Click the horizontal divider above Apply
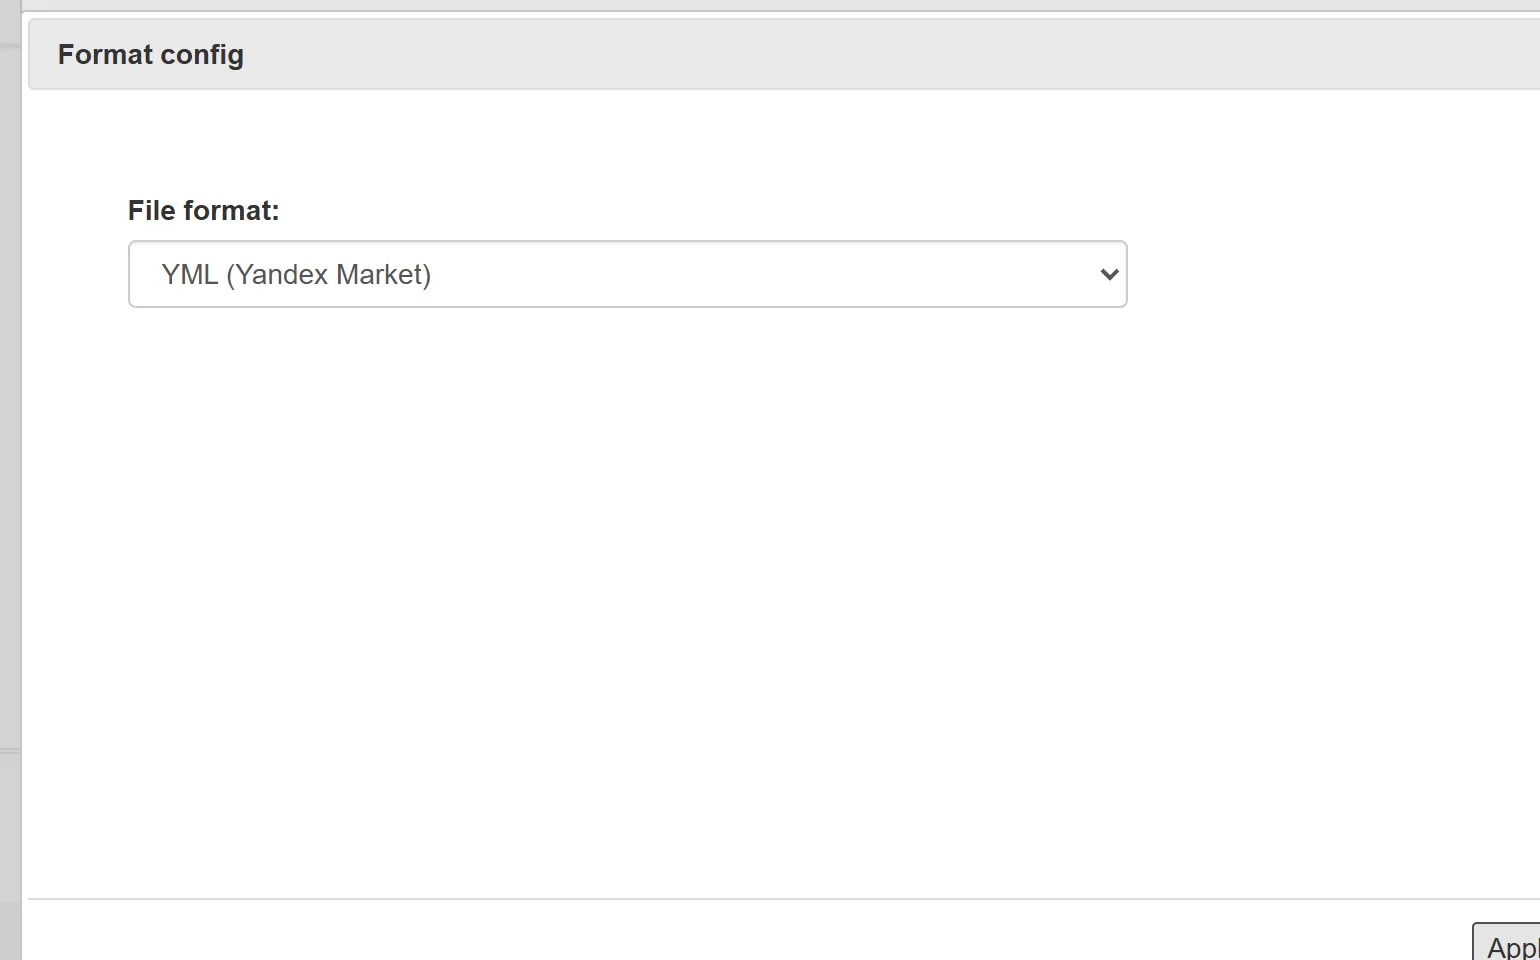This screenshot has height=960, width=1540. coord(784,899)
